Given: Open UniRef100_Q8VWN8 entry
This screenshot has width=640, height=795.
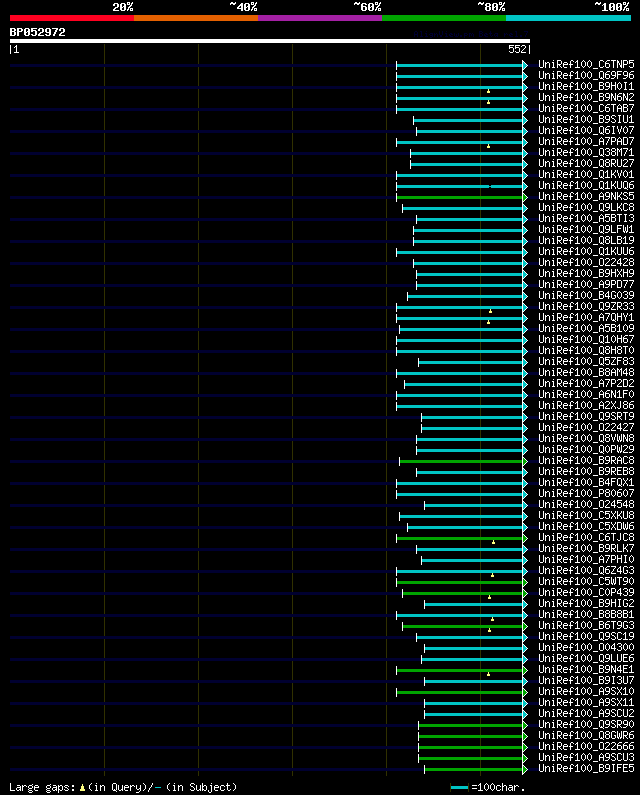Looking at the screenshot, I should pos(586,439).
